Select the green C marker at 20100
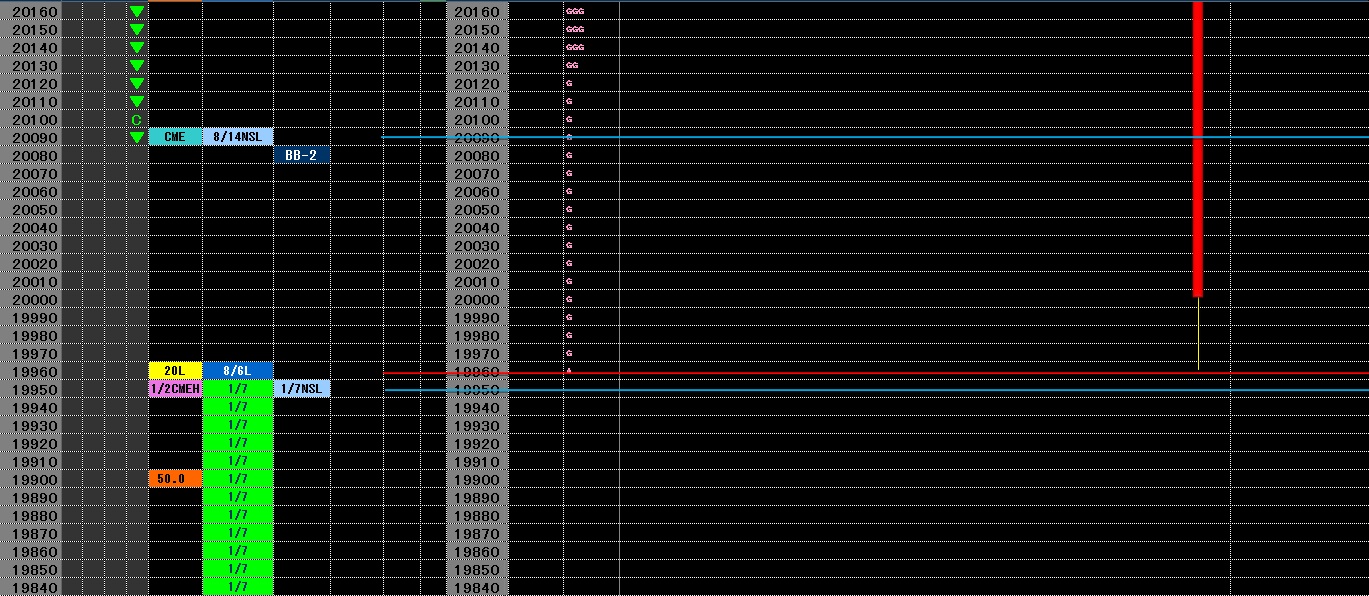Screen dimensions: 1369x596 pyautogui.click(x=137, y=120)
